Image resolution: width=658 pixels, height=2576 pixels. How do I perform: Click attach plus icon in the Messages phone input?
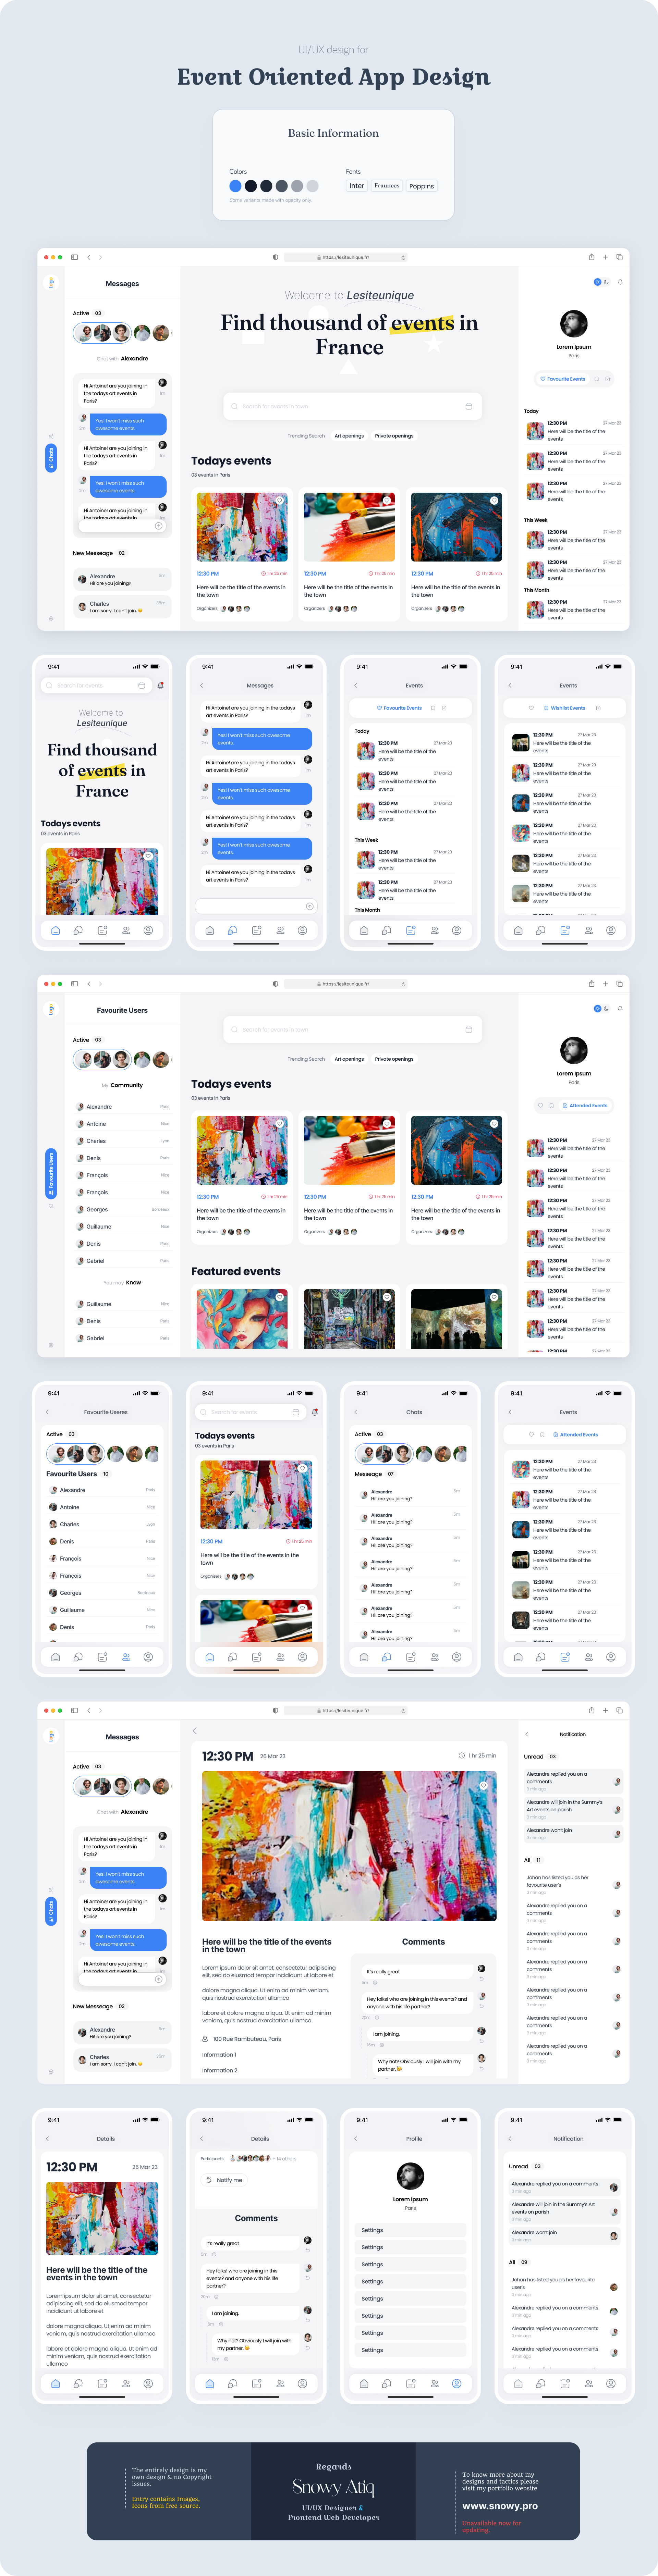click(x=310, y=906)
